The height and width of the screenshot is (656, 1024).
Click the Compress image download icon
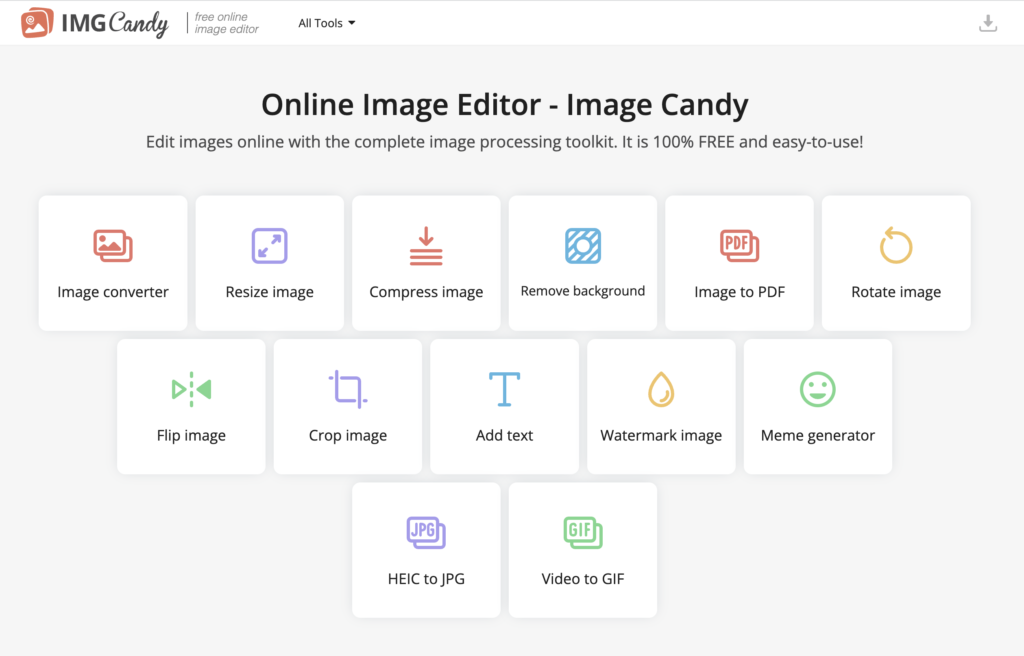coord(426,246)
